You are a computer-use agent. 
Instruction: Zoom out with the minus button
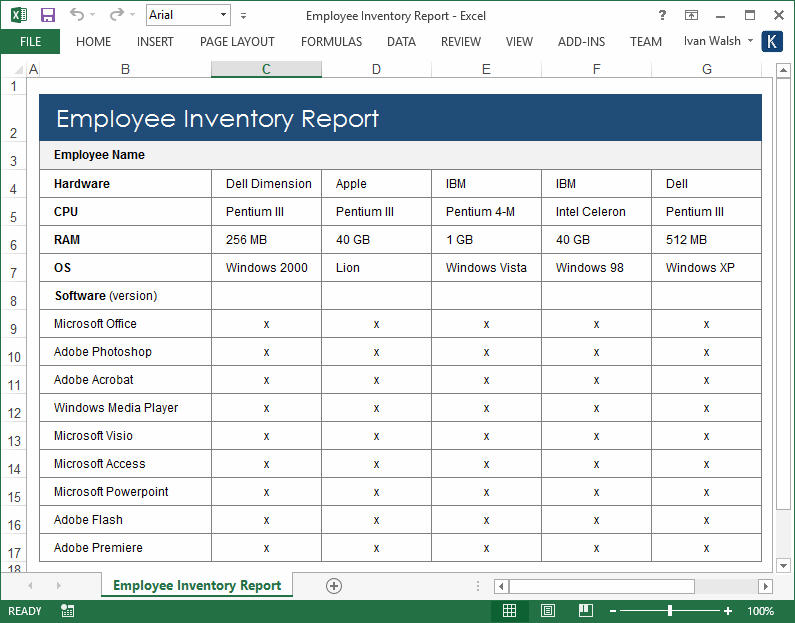612,611
